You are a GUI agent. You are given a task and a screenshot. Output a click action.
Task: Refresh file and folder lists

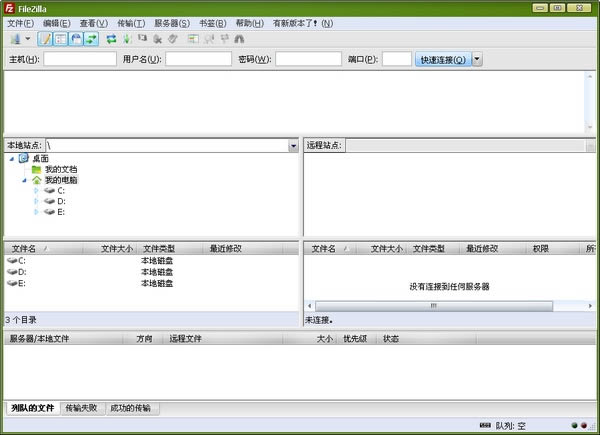point(111,39)
